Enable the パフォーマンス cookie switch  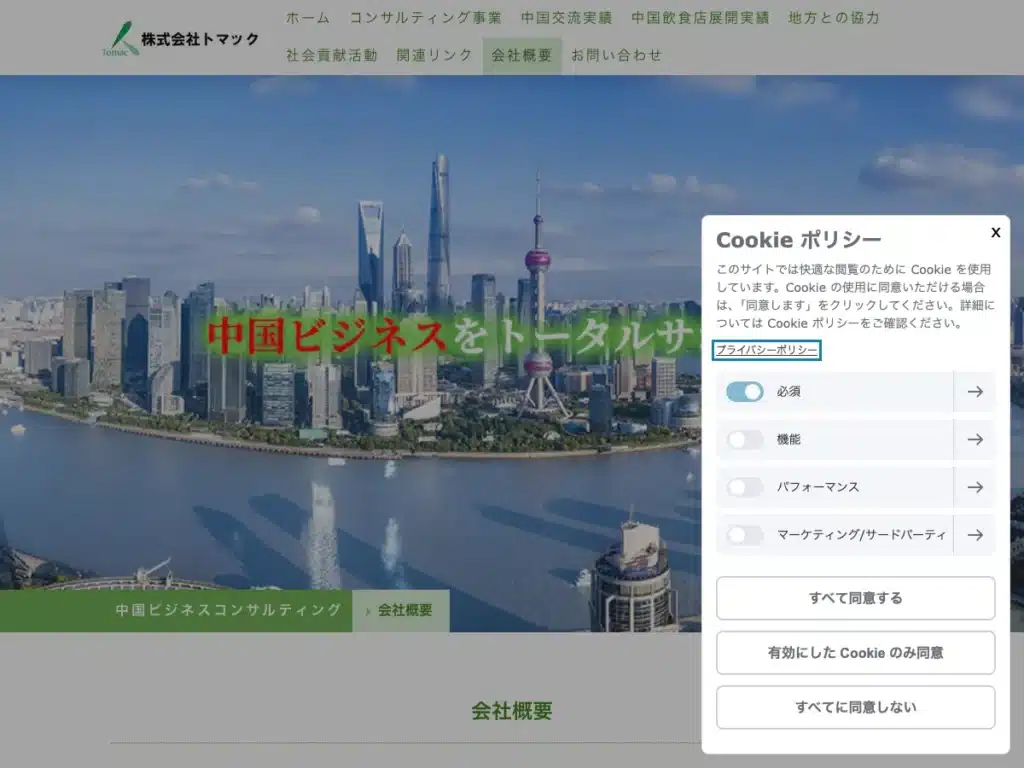[744, 487]
